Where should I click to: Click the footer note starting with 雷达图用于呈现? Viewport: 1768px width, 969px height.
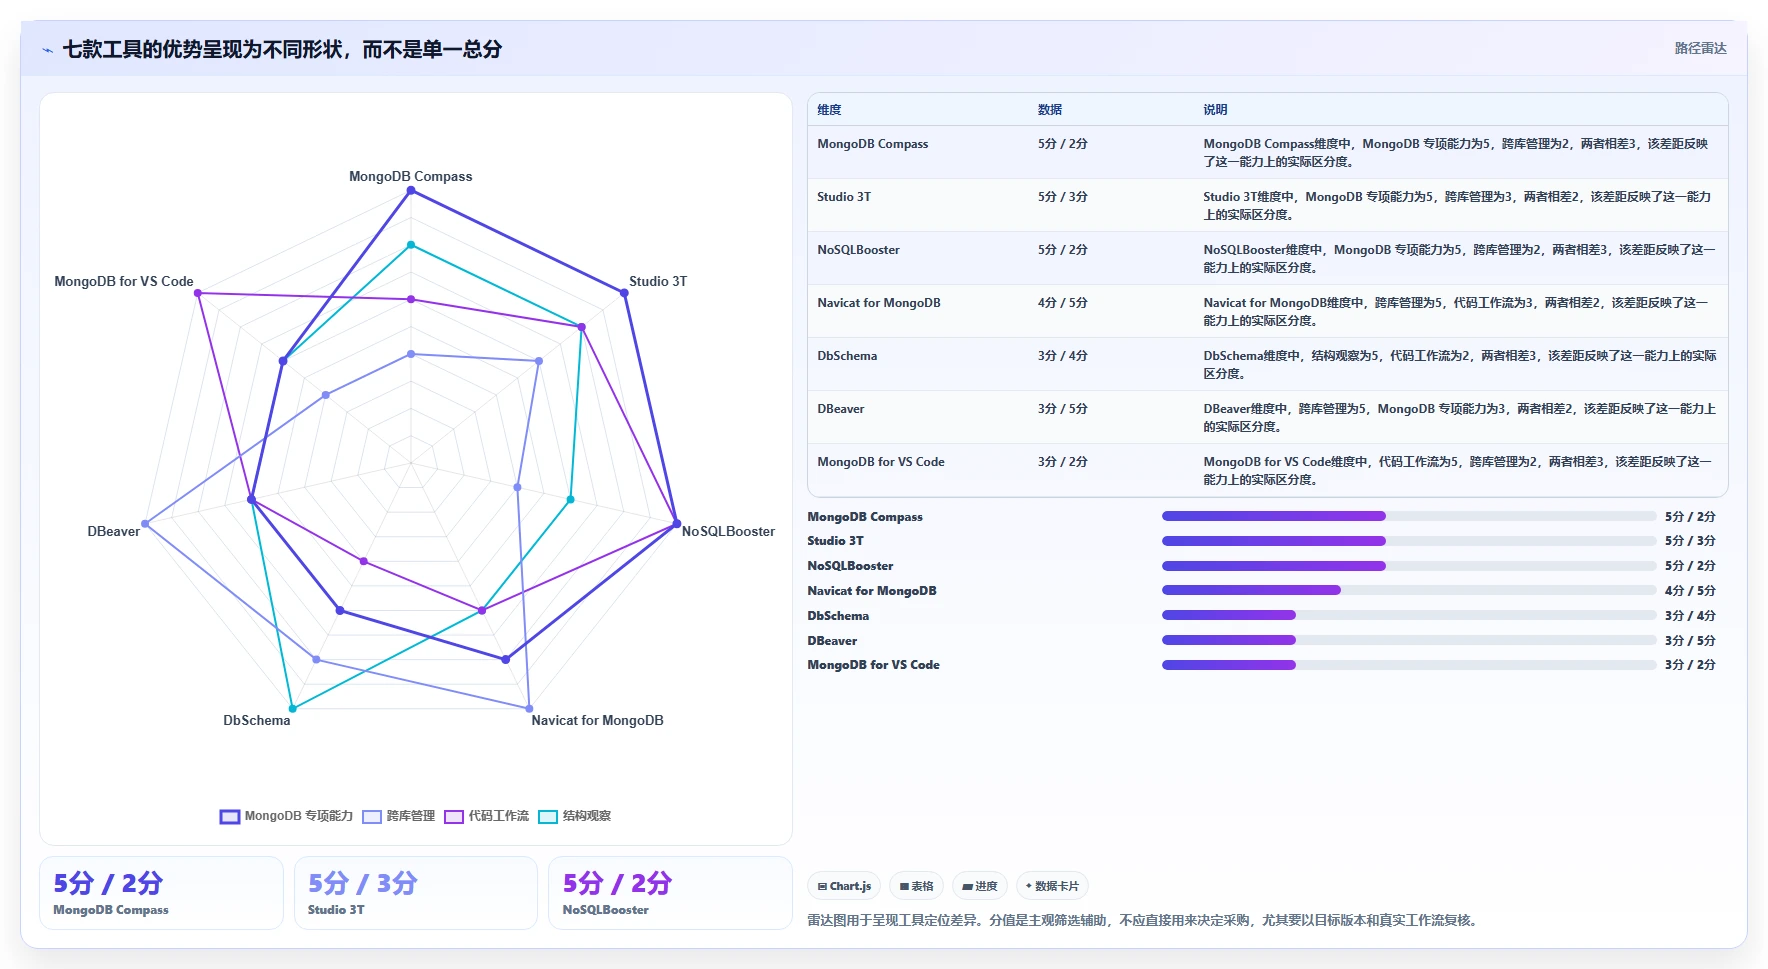pyautogui.click(x=1144, y=920)
